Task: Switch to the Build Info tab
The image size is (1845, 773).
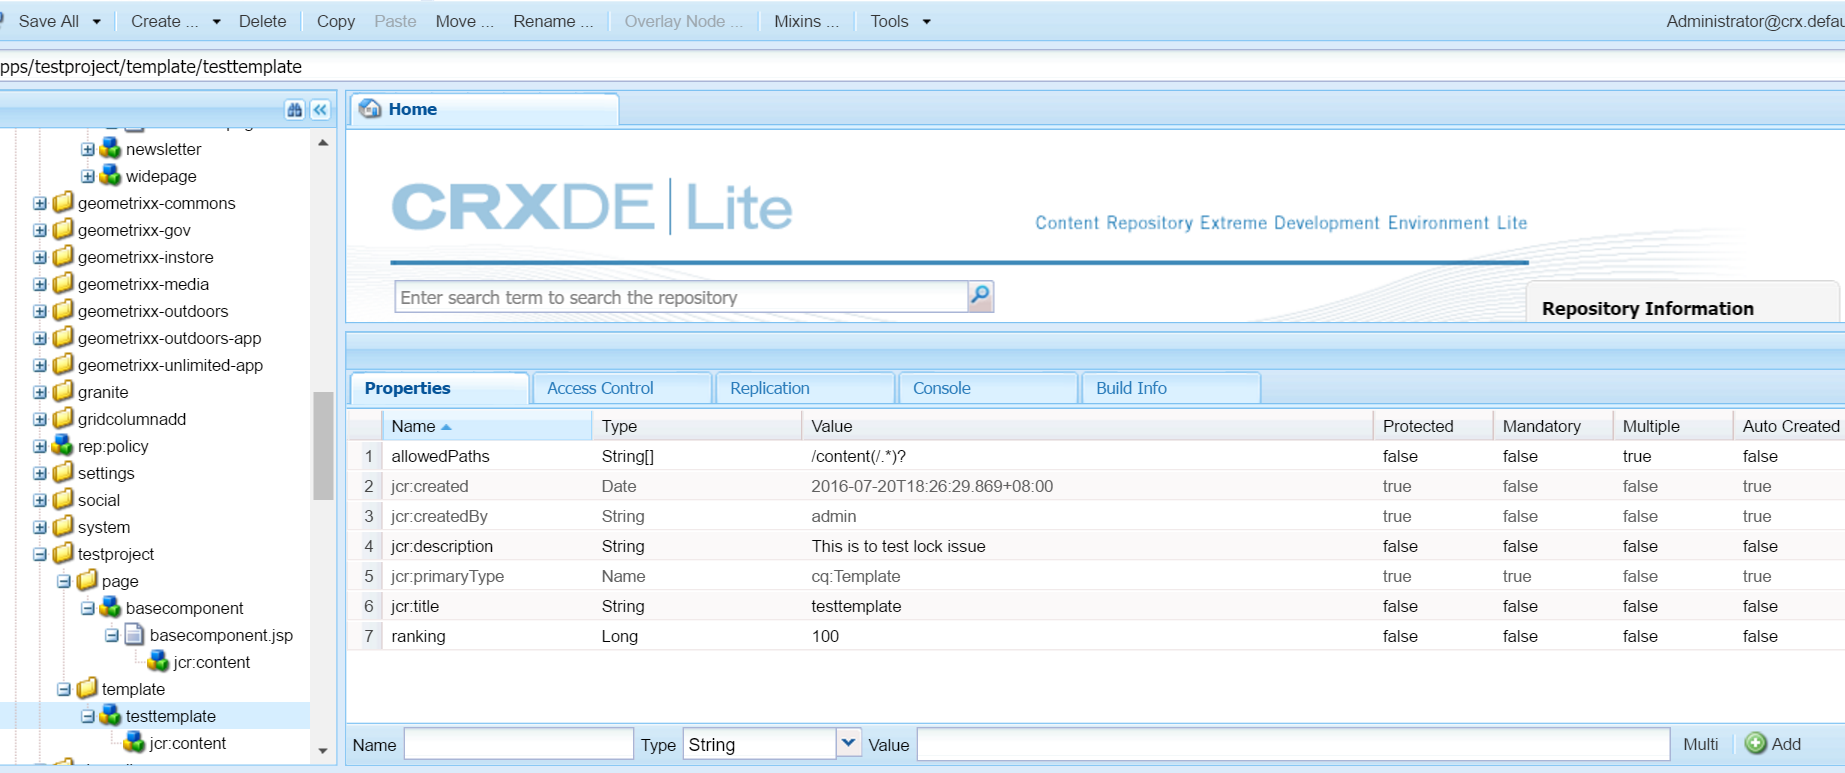Action: [1171, 388]
